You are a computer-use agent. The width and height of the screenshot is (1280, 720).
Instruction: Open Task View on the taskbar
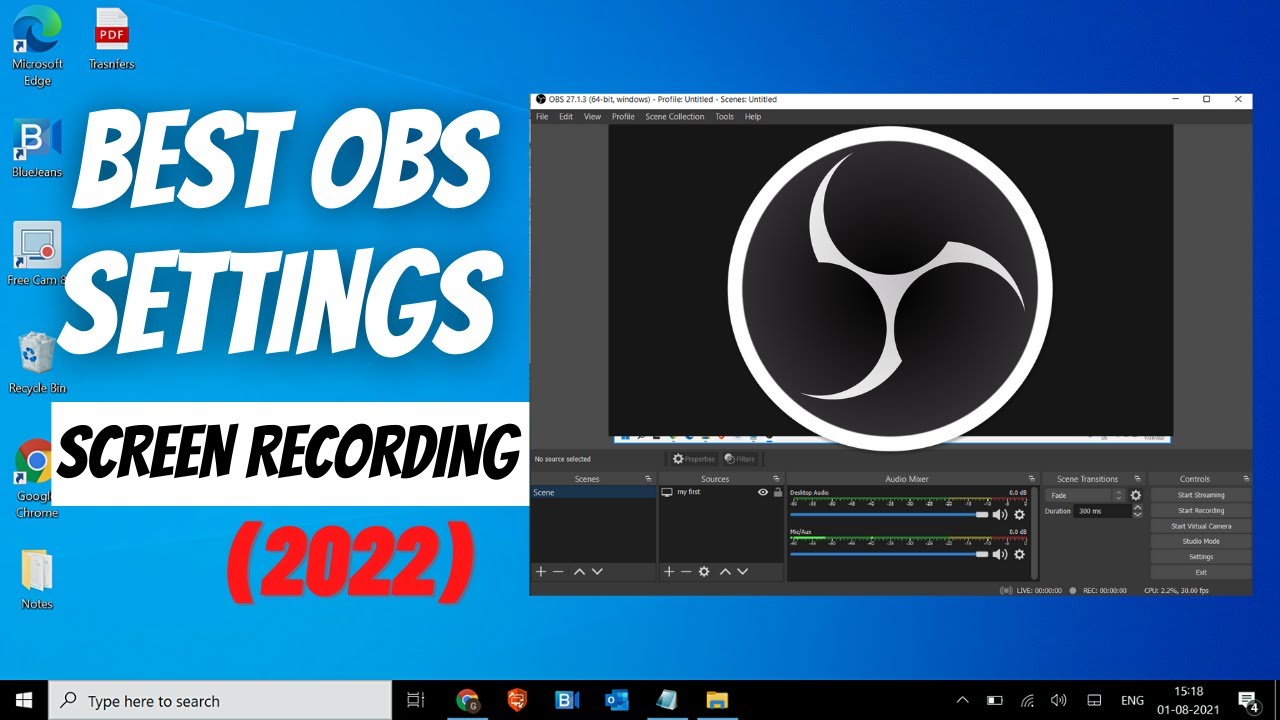coord(416,700)
